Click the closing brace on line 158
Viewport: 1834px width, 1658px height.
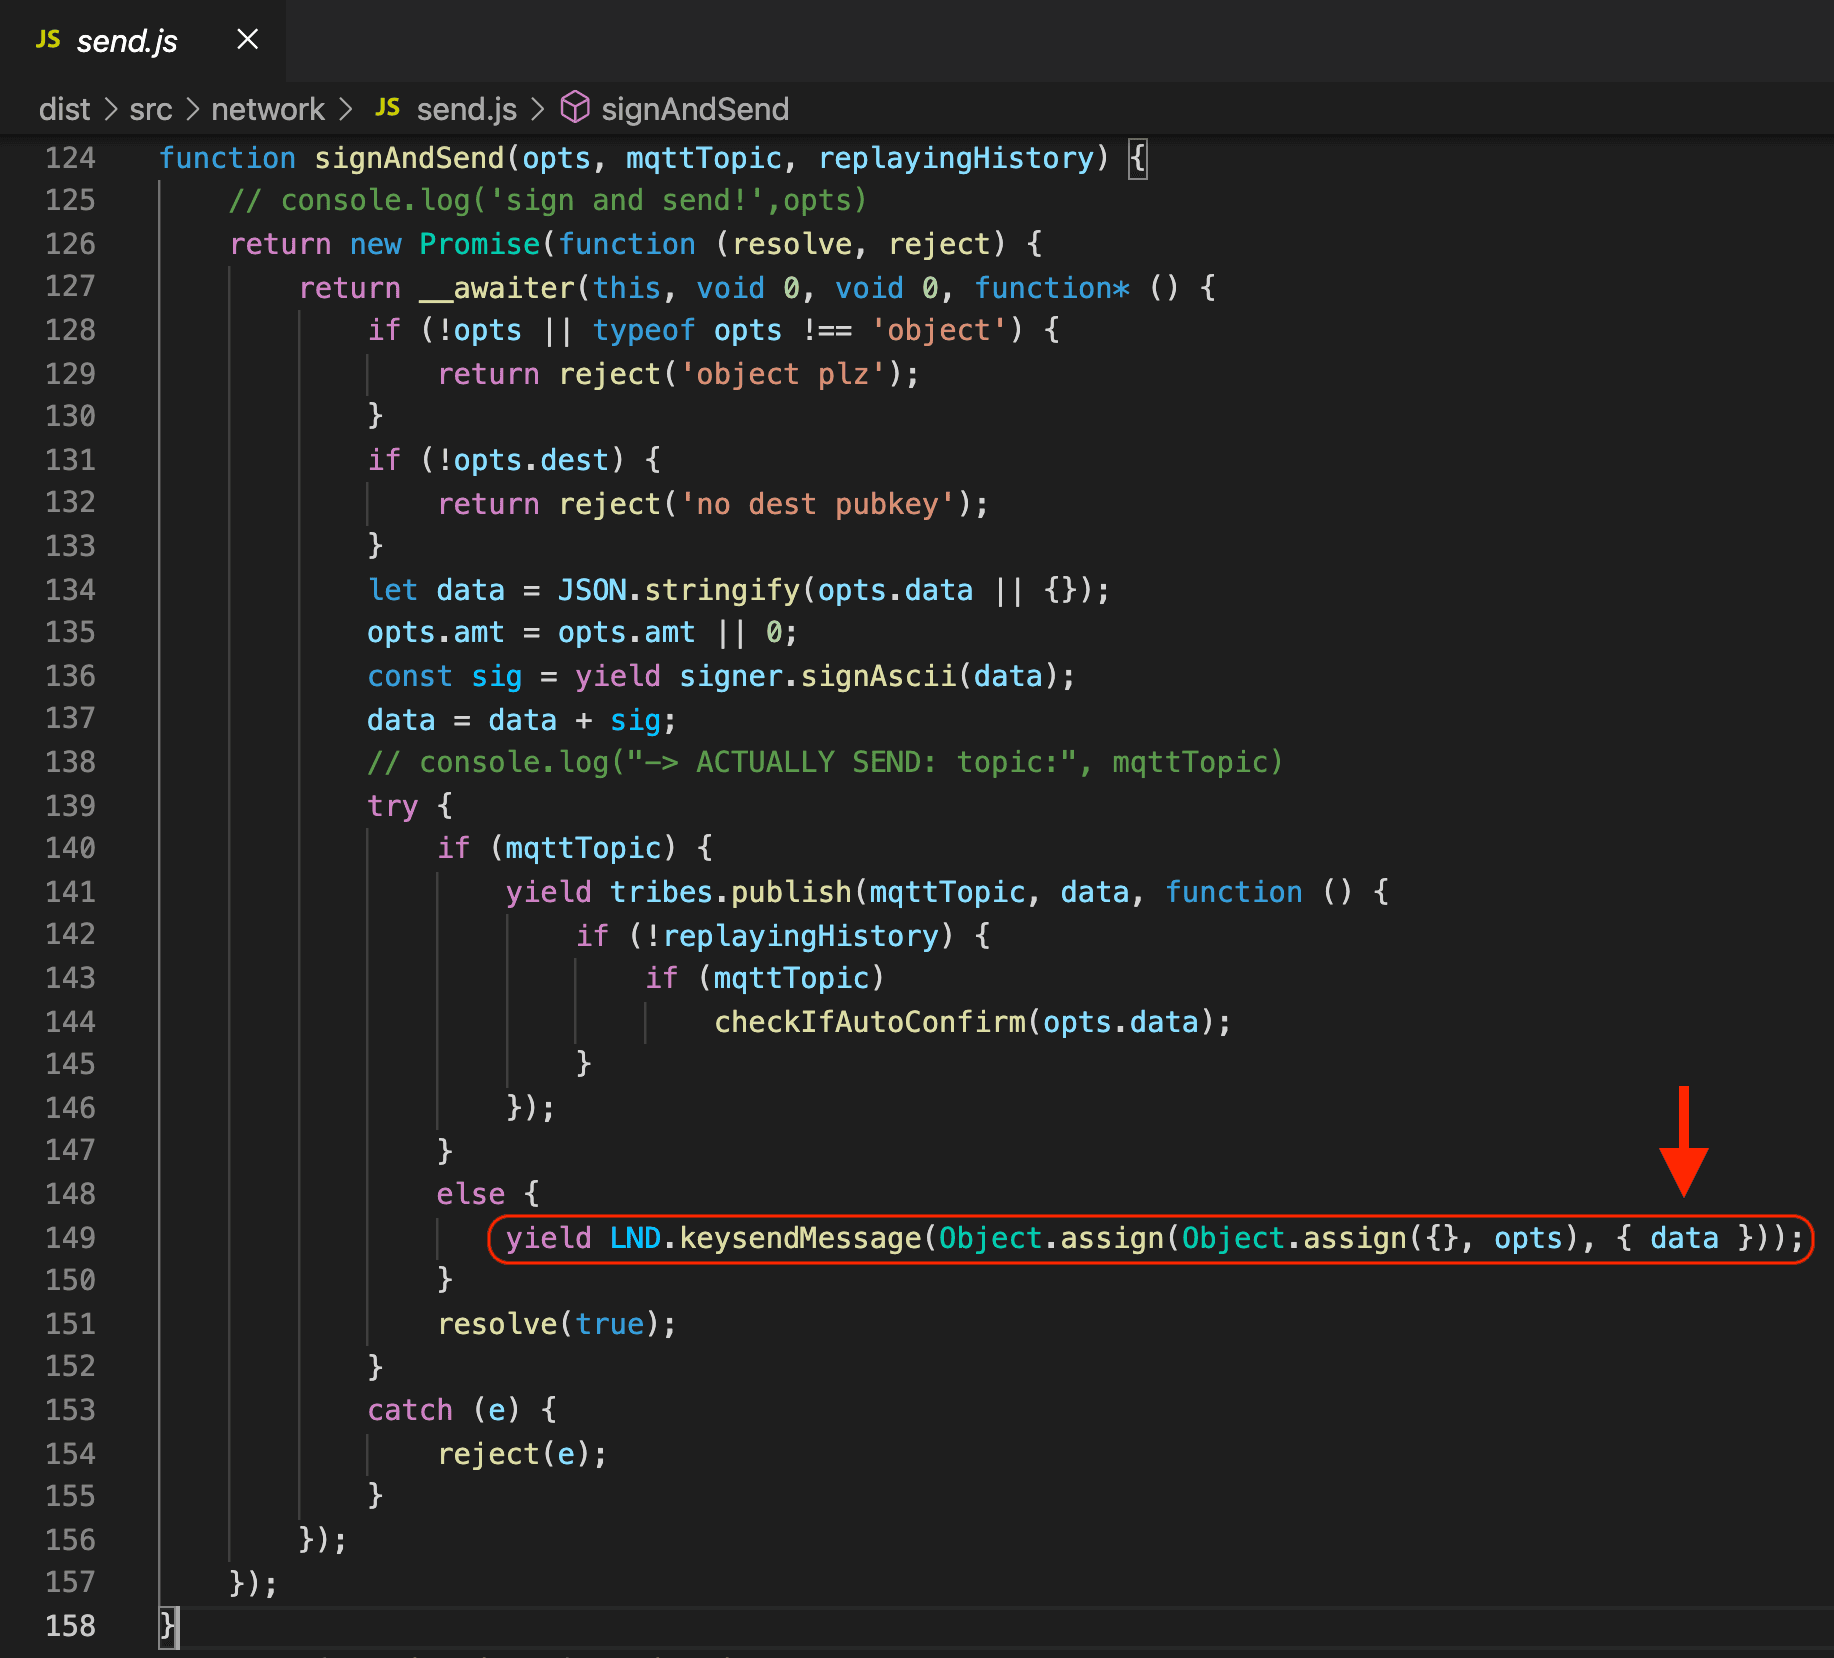point(168,1626)
